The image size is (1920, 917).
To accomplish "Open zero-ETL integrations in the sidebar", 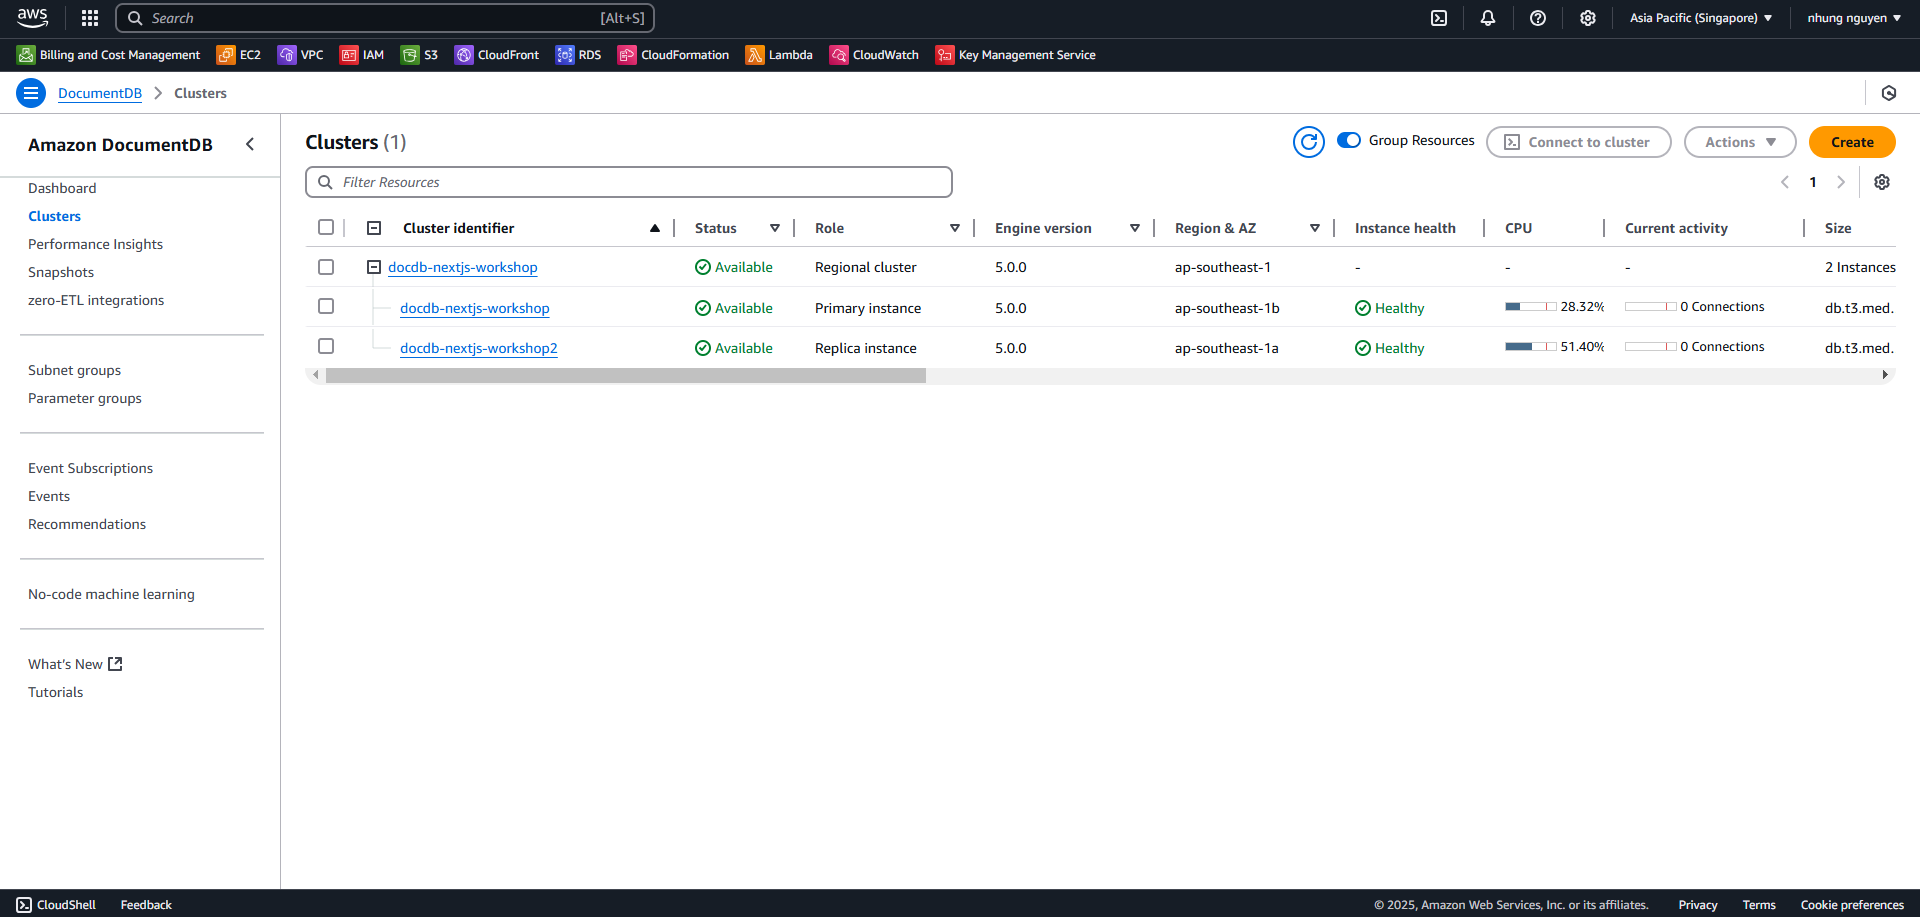I will coord(96,300).
